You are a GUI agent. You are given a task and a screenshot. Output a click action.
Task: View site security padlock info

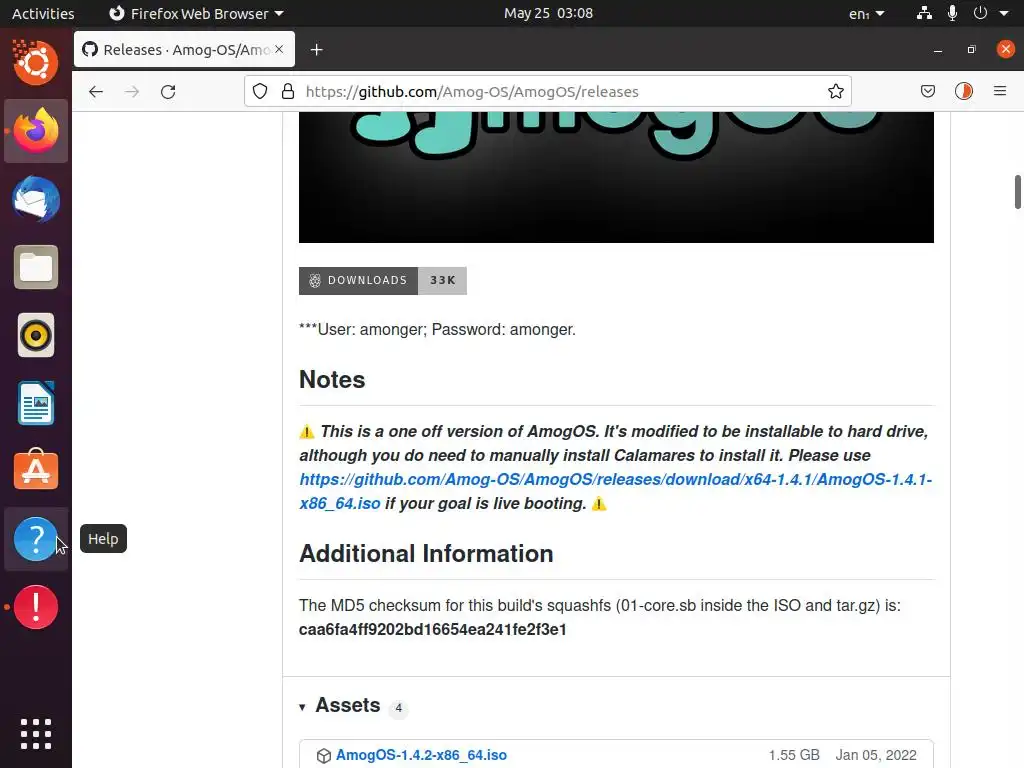point(287,91)
